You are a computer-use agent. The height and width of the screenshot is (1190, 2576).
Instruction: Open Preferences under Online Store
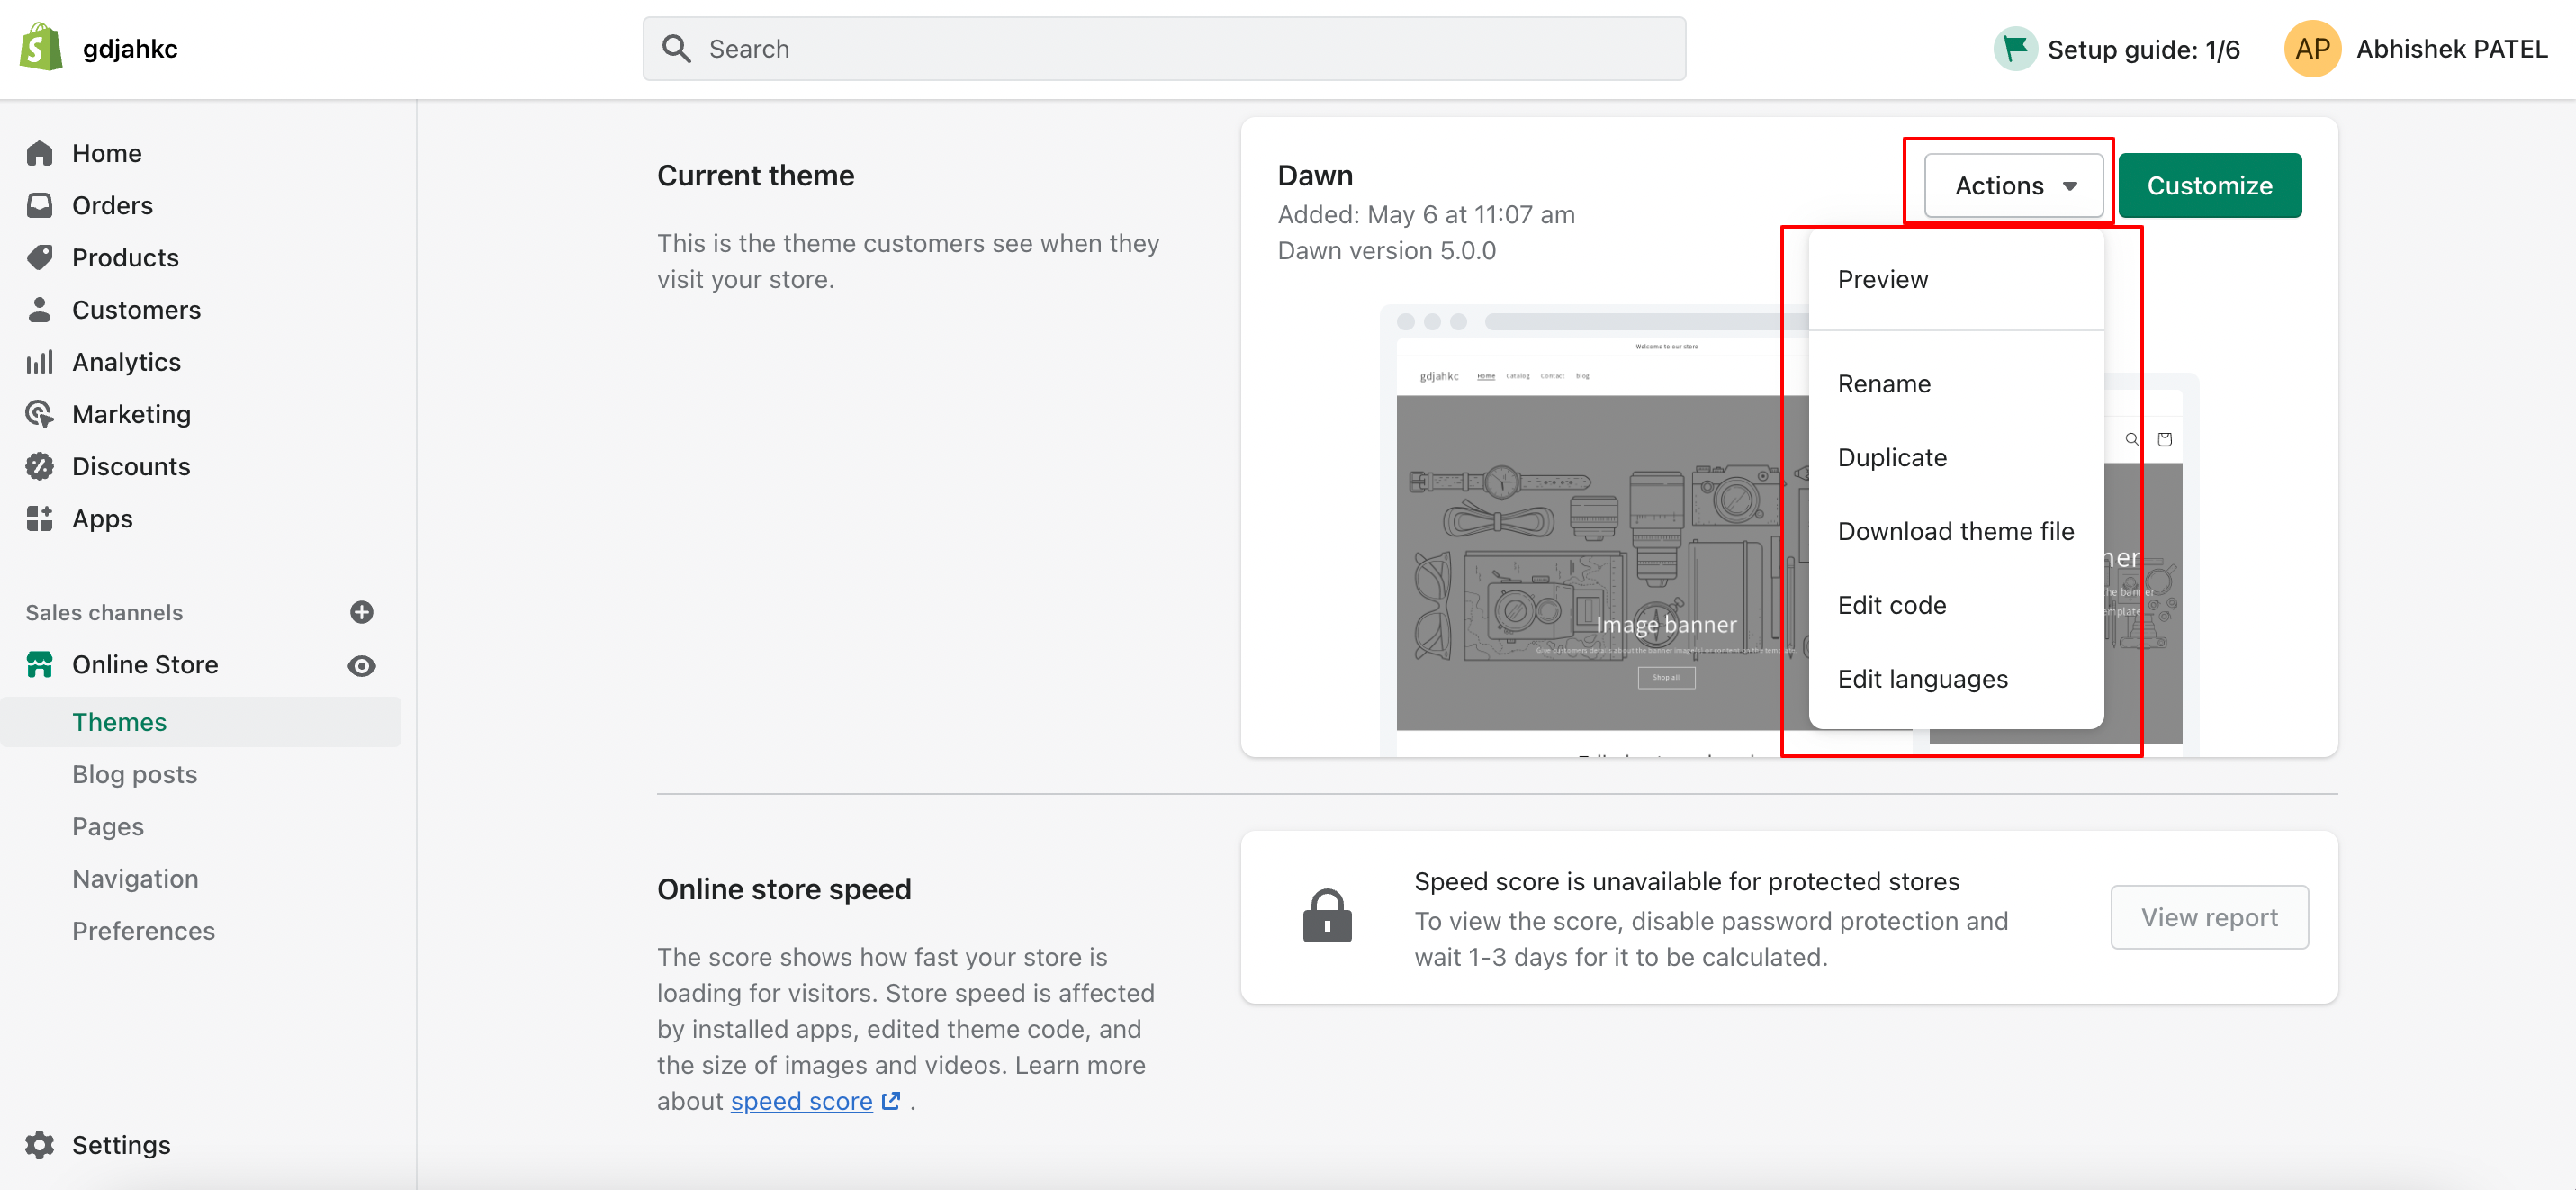click(143, 930)
